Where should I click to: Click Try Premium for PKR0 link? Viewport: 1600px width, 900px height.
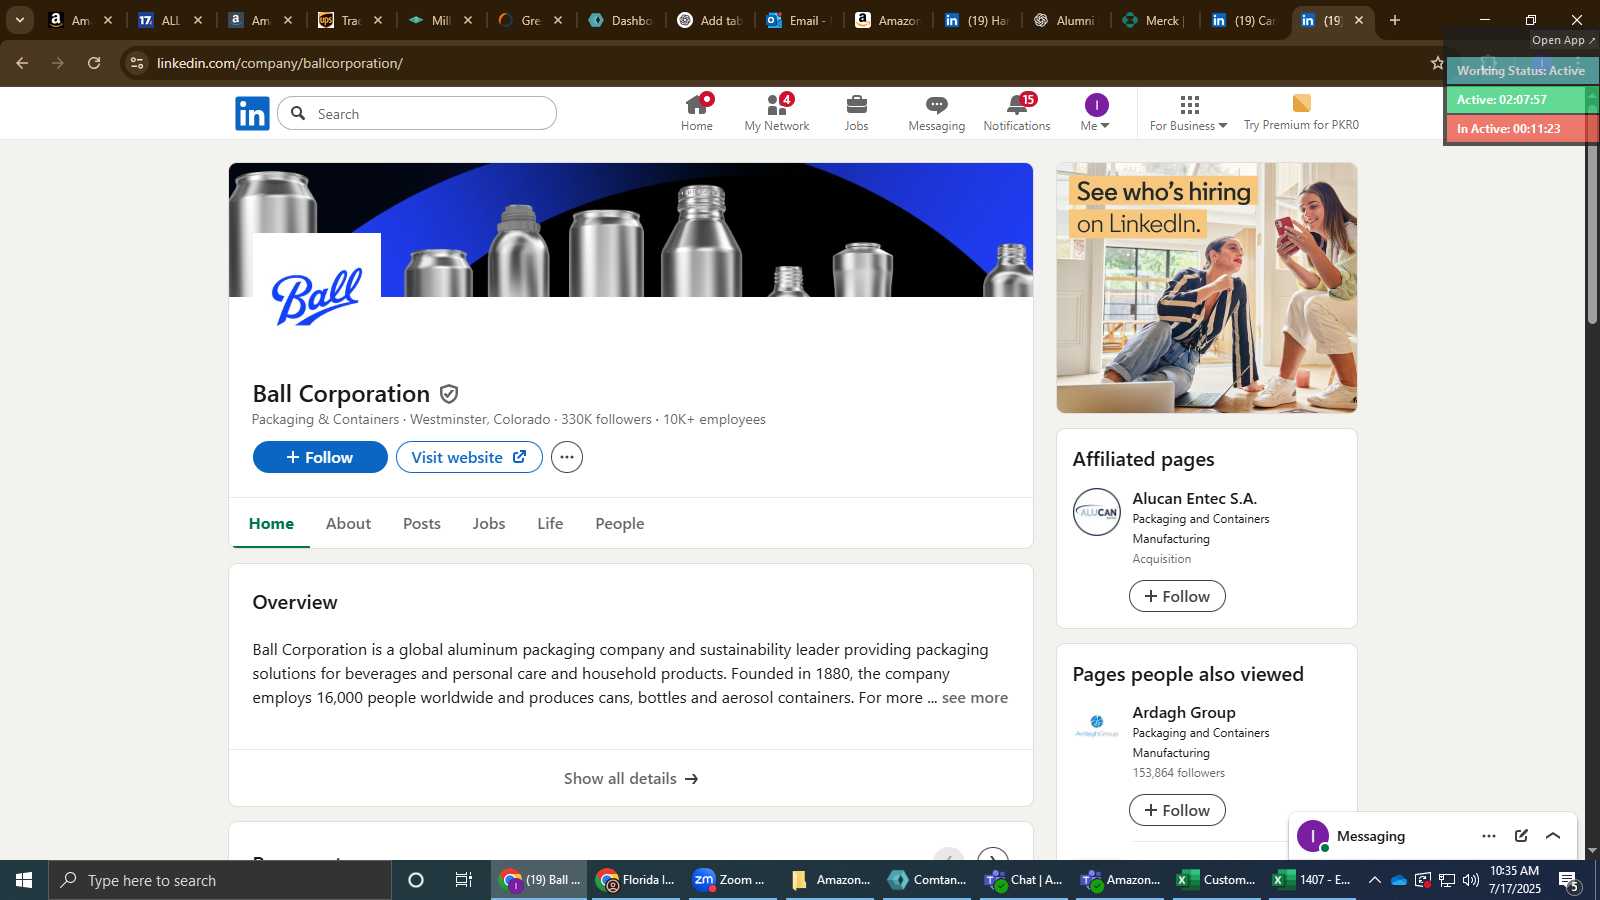[x=1301, y=113]
